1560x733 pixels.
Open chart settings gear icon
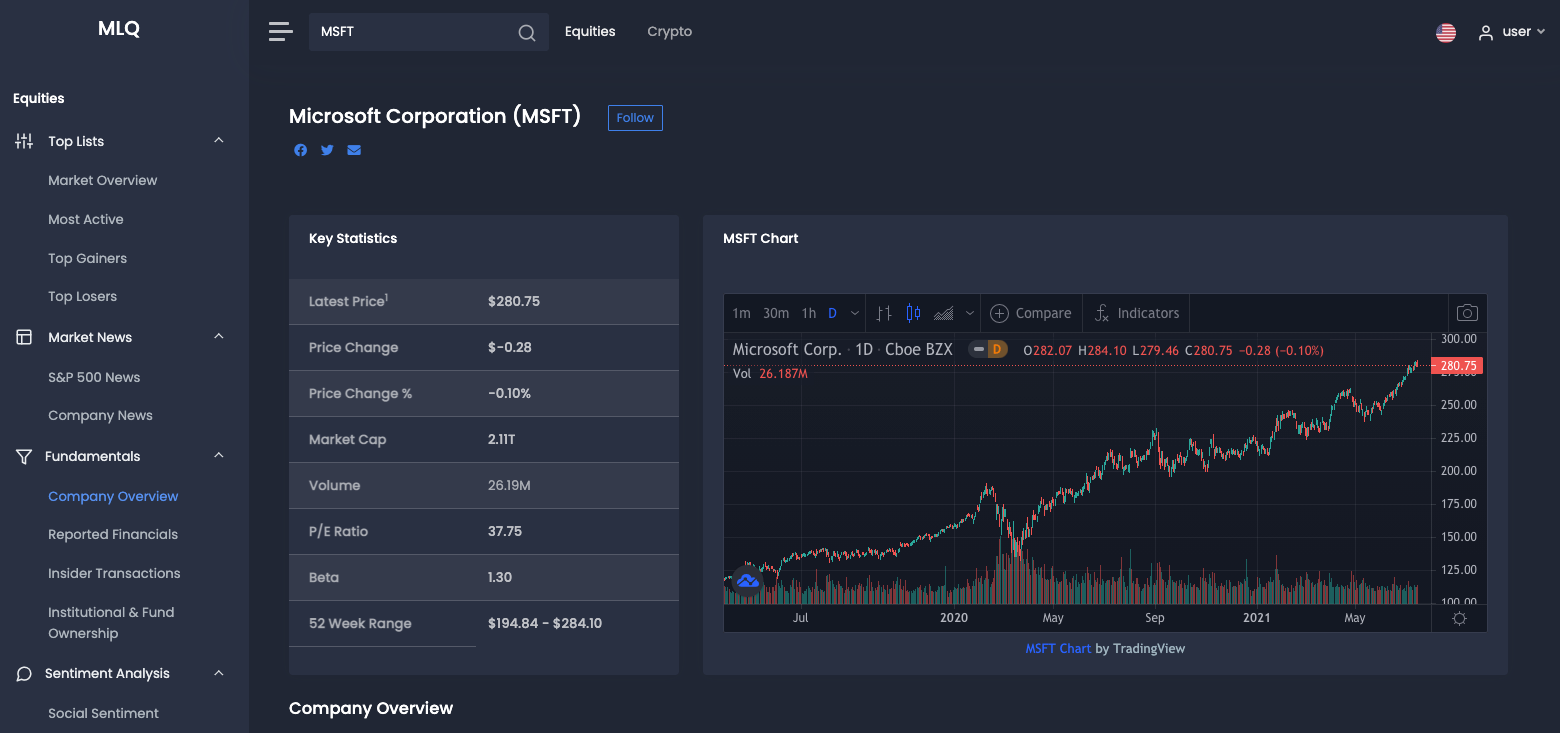pos(1459,618)
